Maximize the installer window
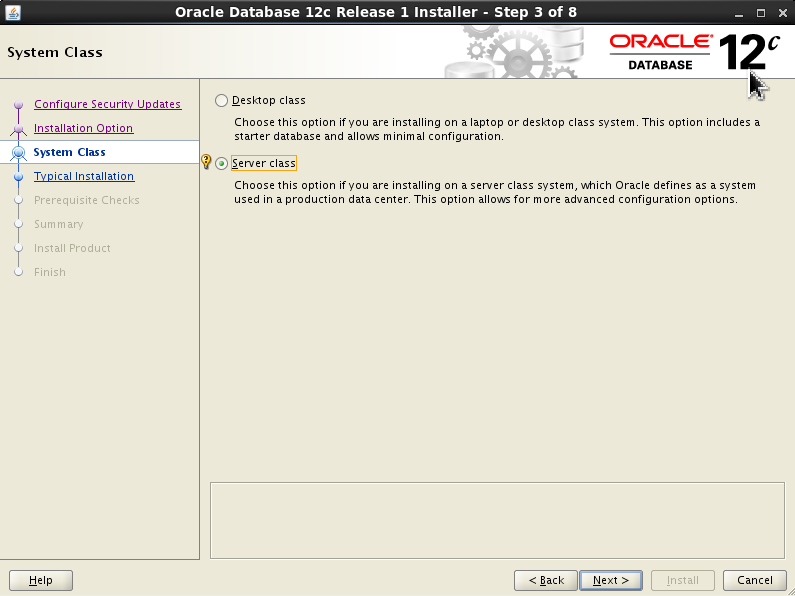The height and width of the screenshot is (596, 795). tap(761, 14)
